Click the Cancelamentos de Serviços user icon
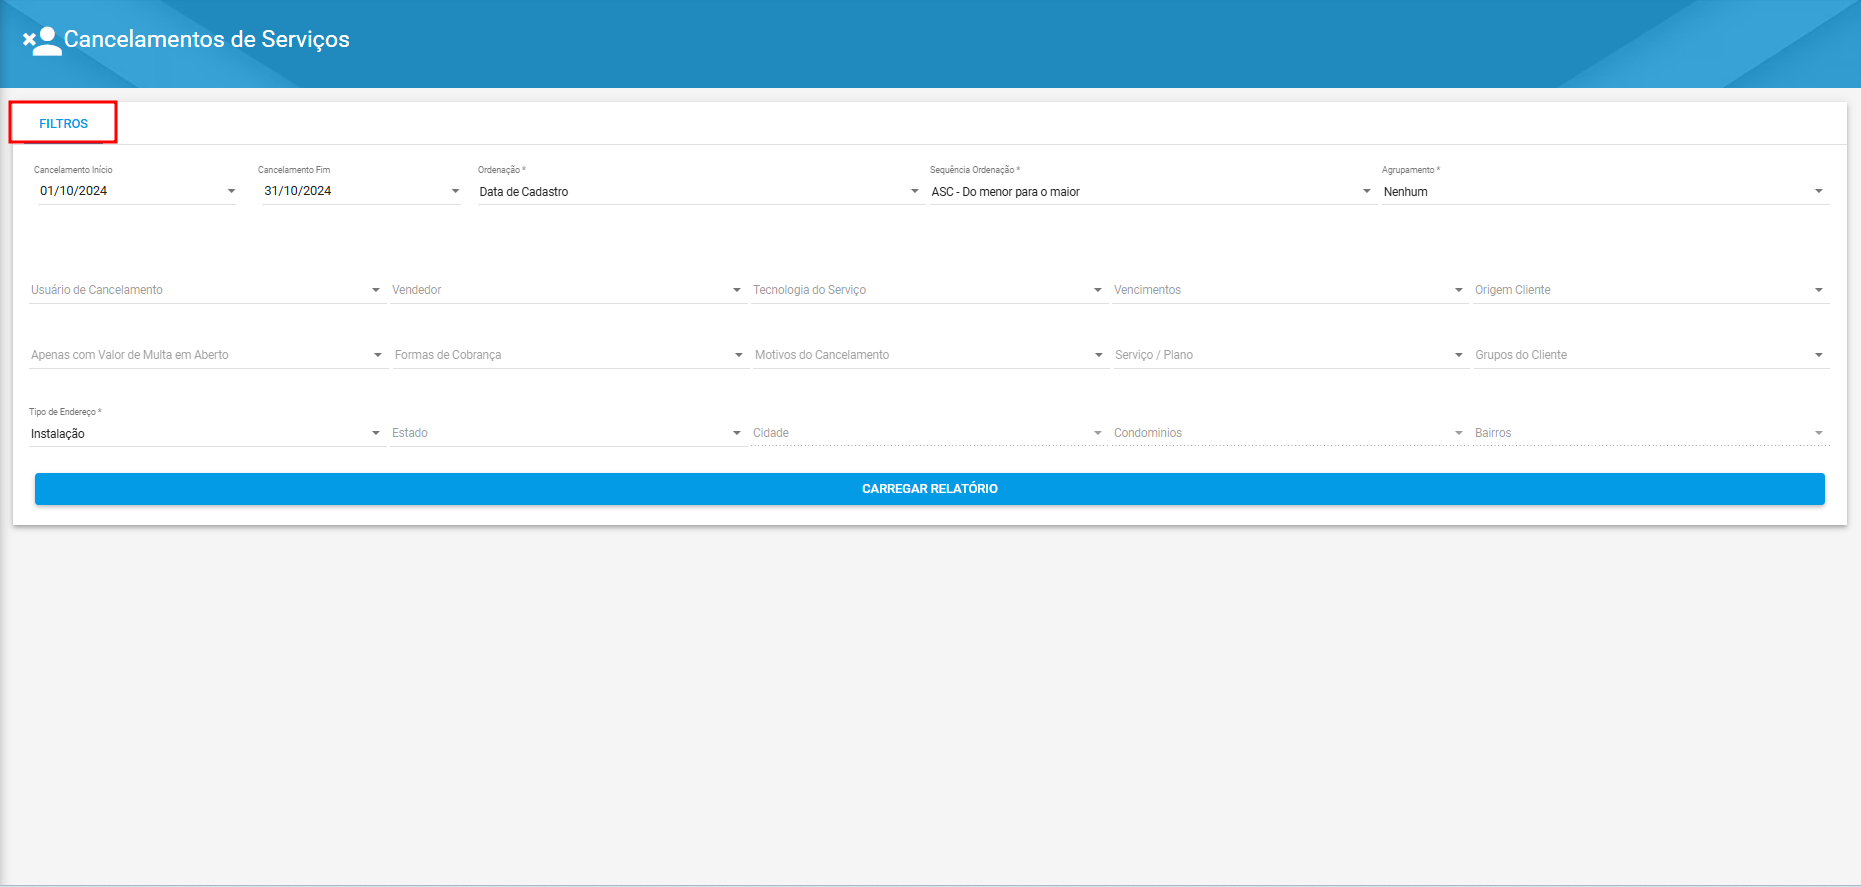Viewport: 1861px width, 887px height. [x=42, y=40]
